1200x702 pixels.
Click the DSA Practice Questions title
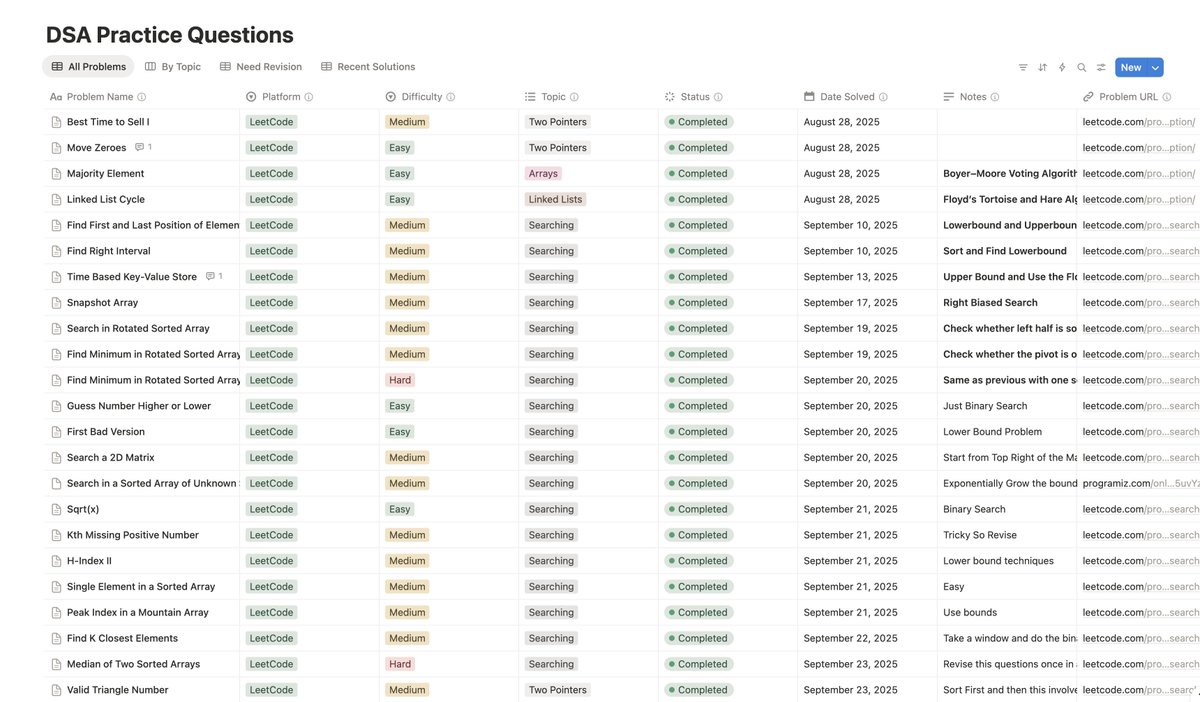click(170, 35)
